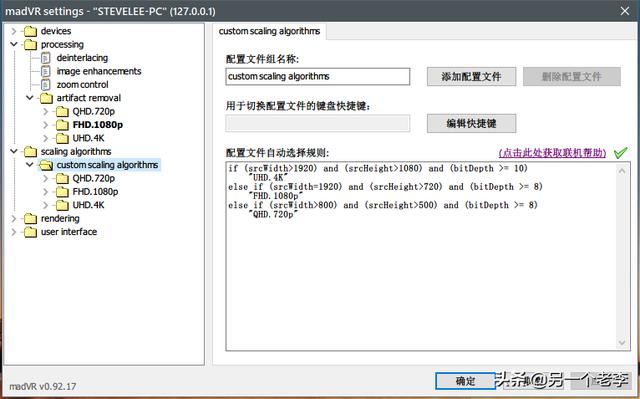This screenshot has height=399, width=640.
Task: Click the profile group name input field
Action: [318, 77]
